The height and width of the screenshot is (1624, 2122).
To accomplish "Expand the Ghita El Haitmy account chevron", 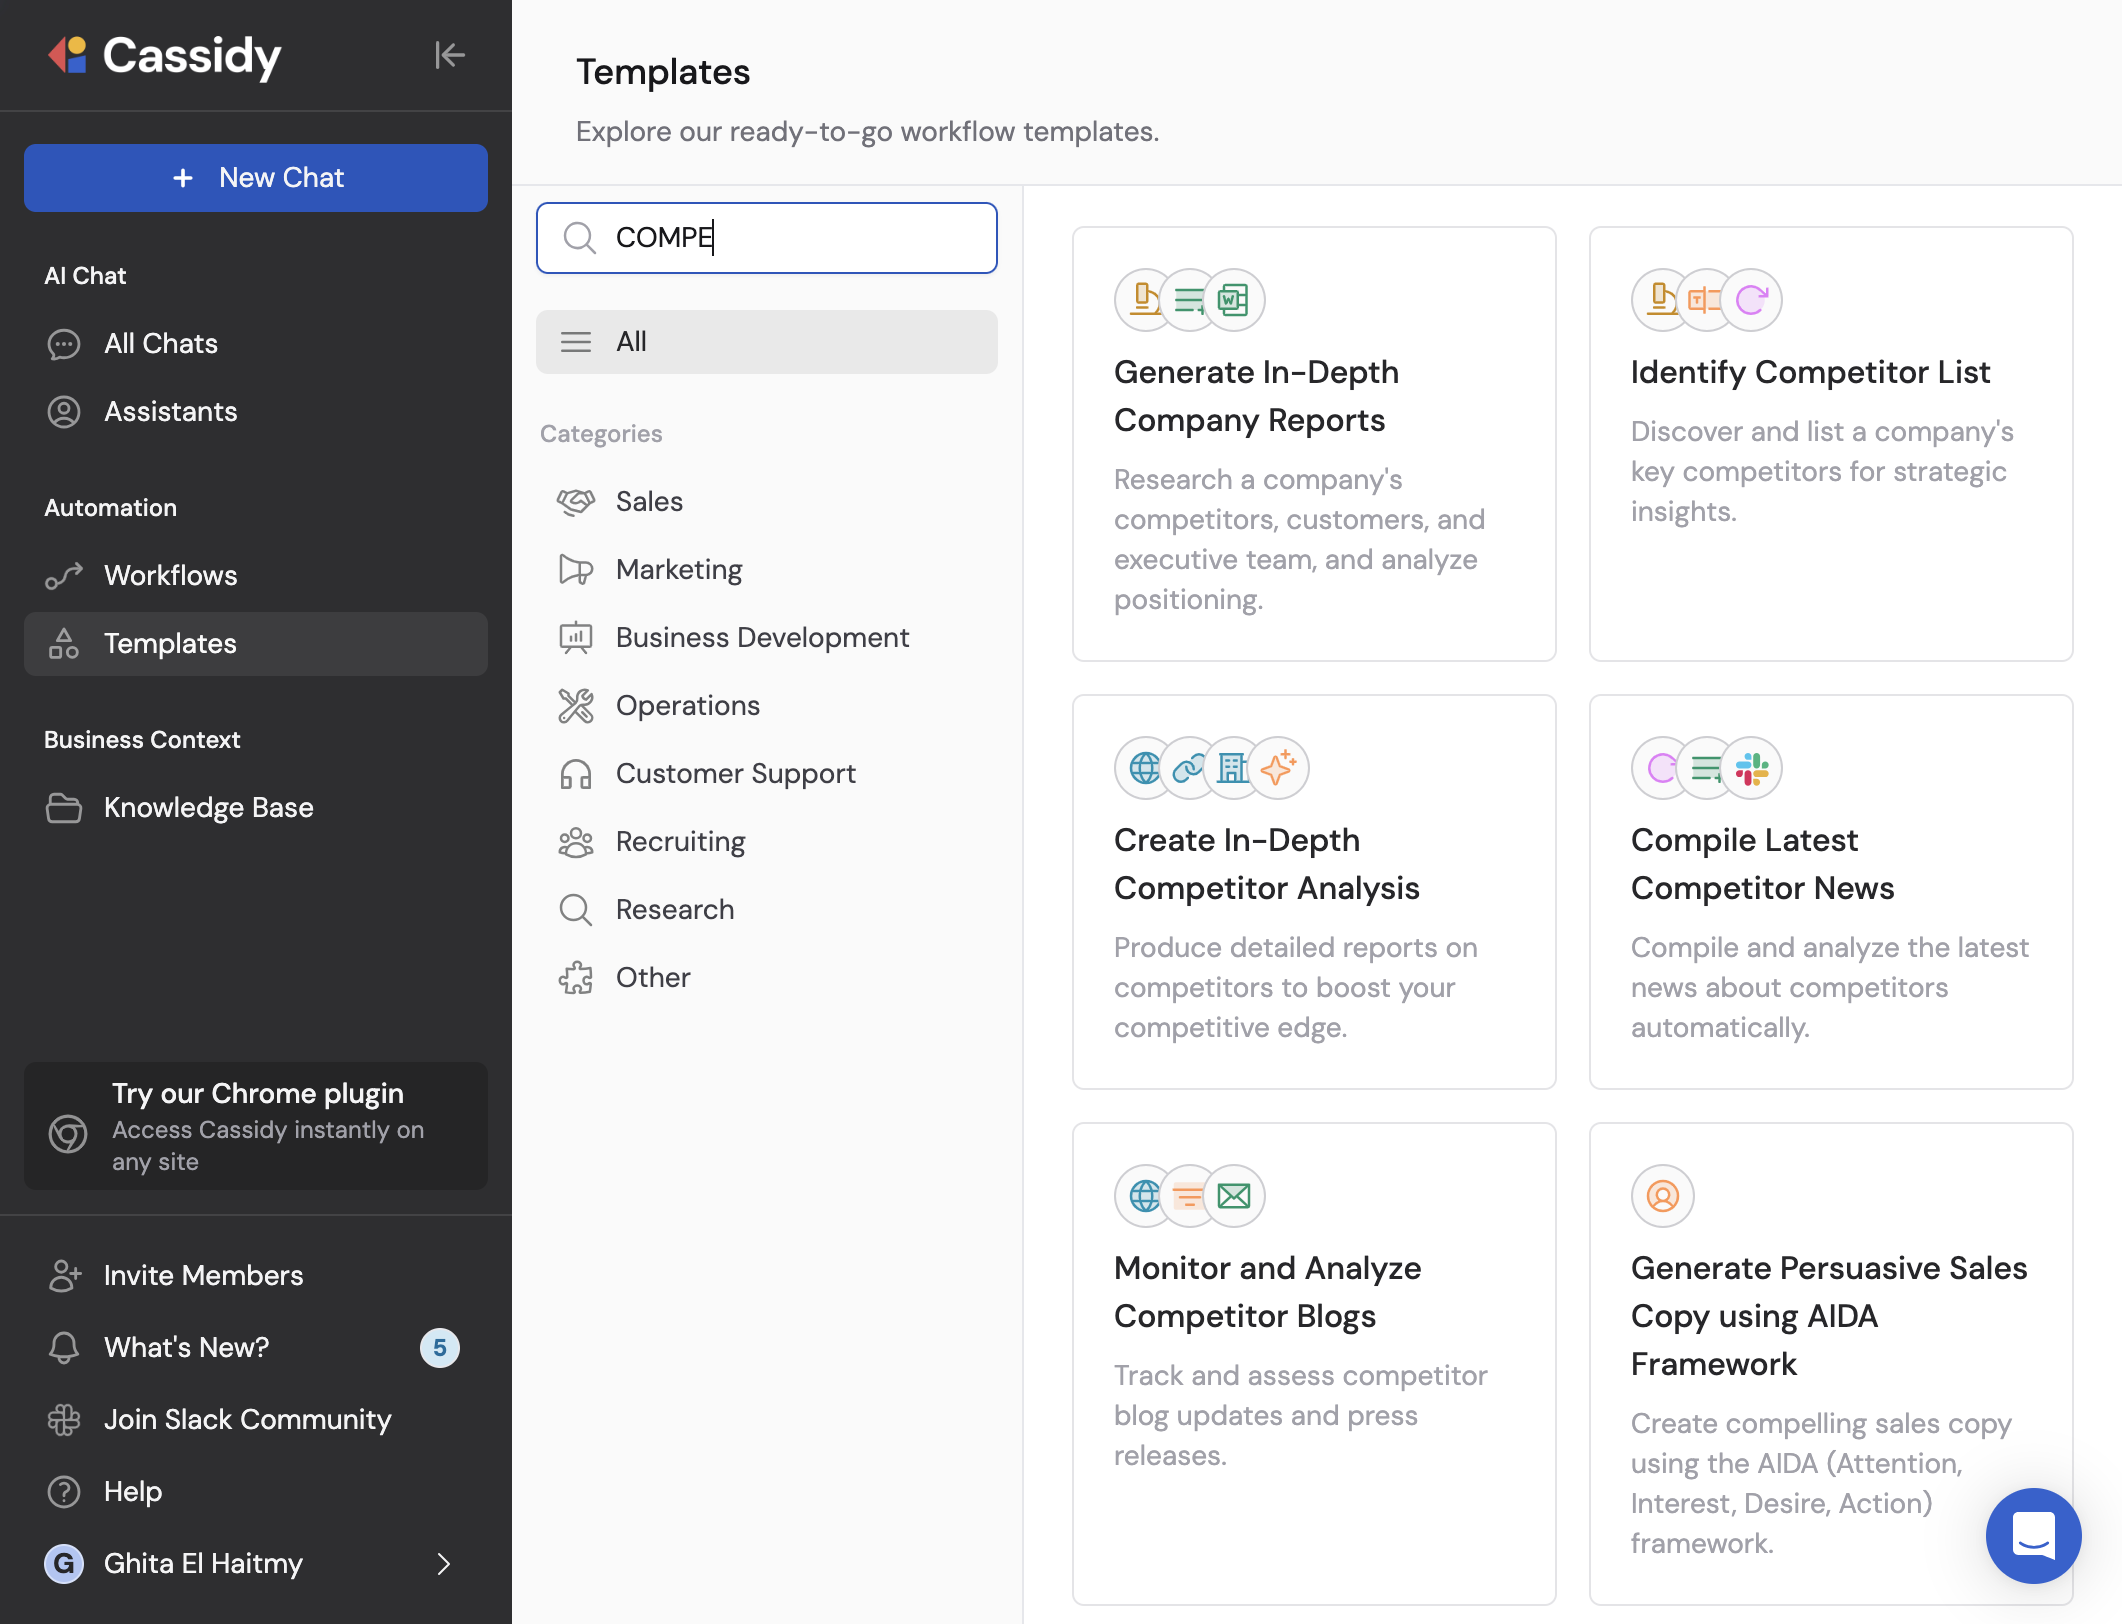I will click(444, 1564).
